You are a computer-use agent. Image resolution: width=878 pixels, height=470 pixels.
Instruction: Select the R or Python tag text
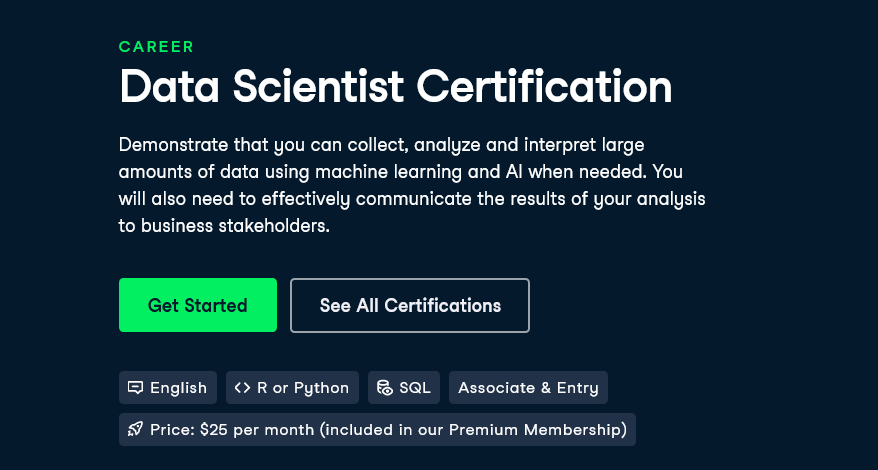(x=303, y=388)
